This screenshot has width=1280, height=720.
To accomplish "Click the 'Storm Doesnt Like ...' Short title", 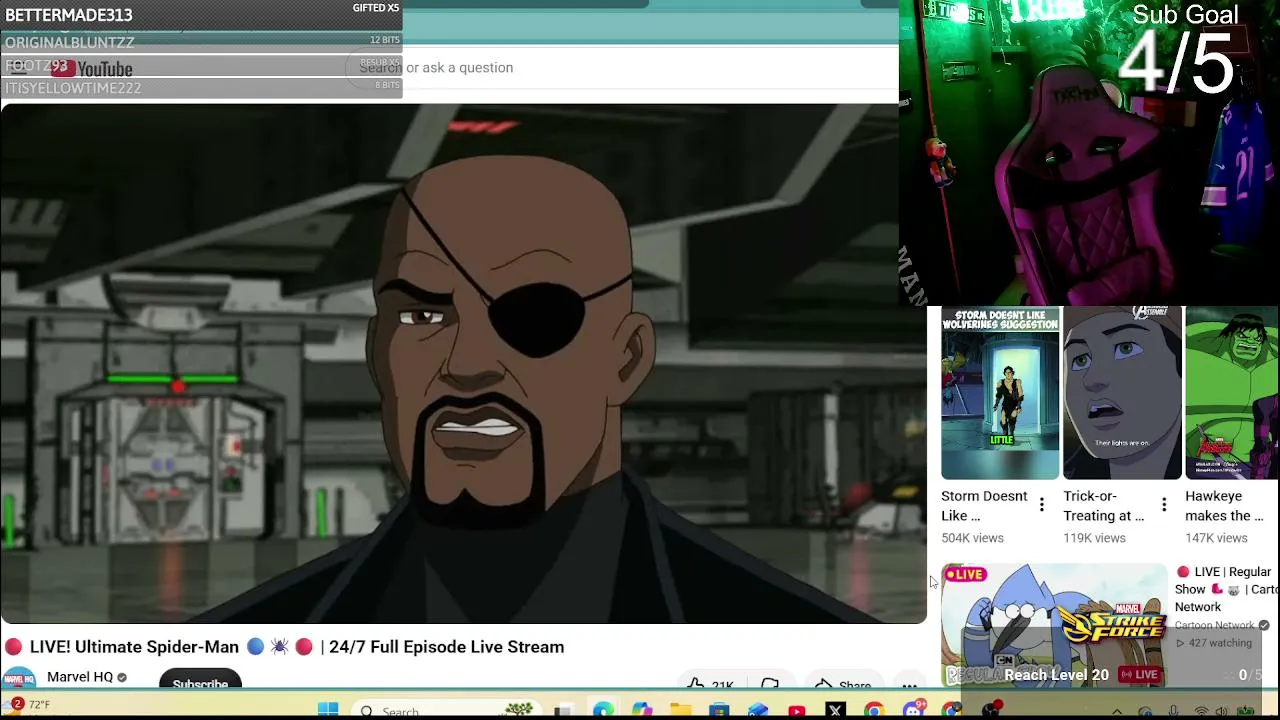I will pos(984,506).
